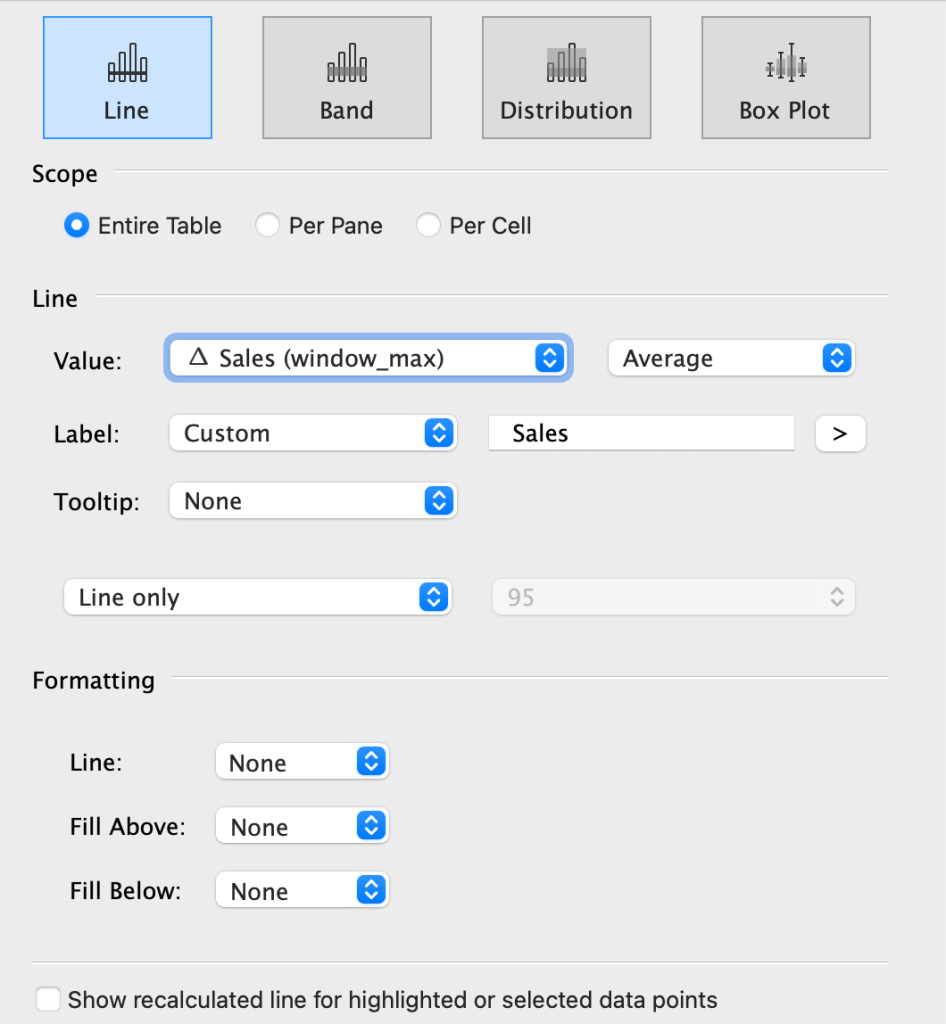
Task: Open the Line only dropdown
Action: (x=257, y=597)
